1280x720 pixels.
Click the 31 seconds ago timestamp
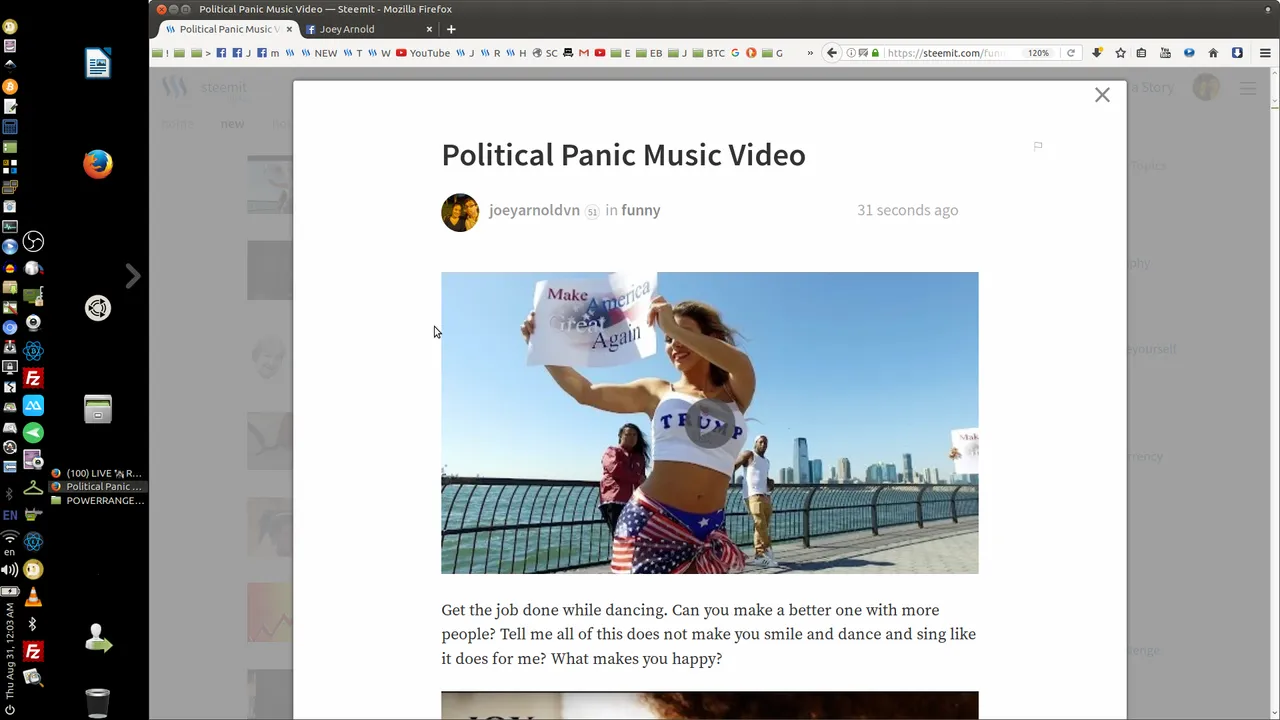[x=907, y=210]
